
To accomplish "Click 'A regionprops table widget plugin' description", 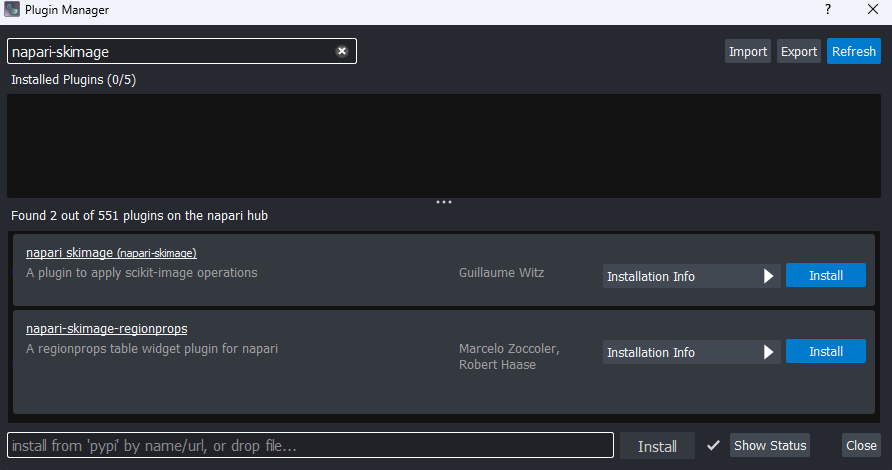I will (152, 349).
